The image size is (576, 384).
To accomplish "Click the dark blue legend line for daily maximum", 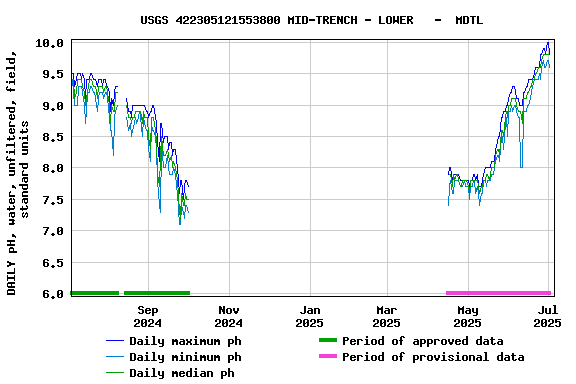I will (115, 341).
